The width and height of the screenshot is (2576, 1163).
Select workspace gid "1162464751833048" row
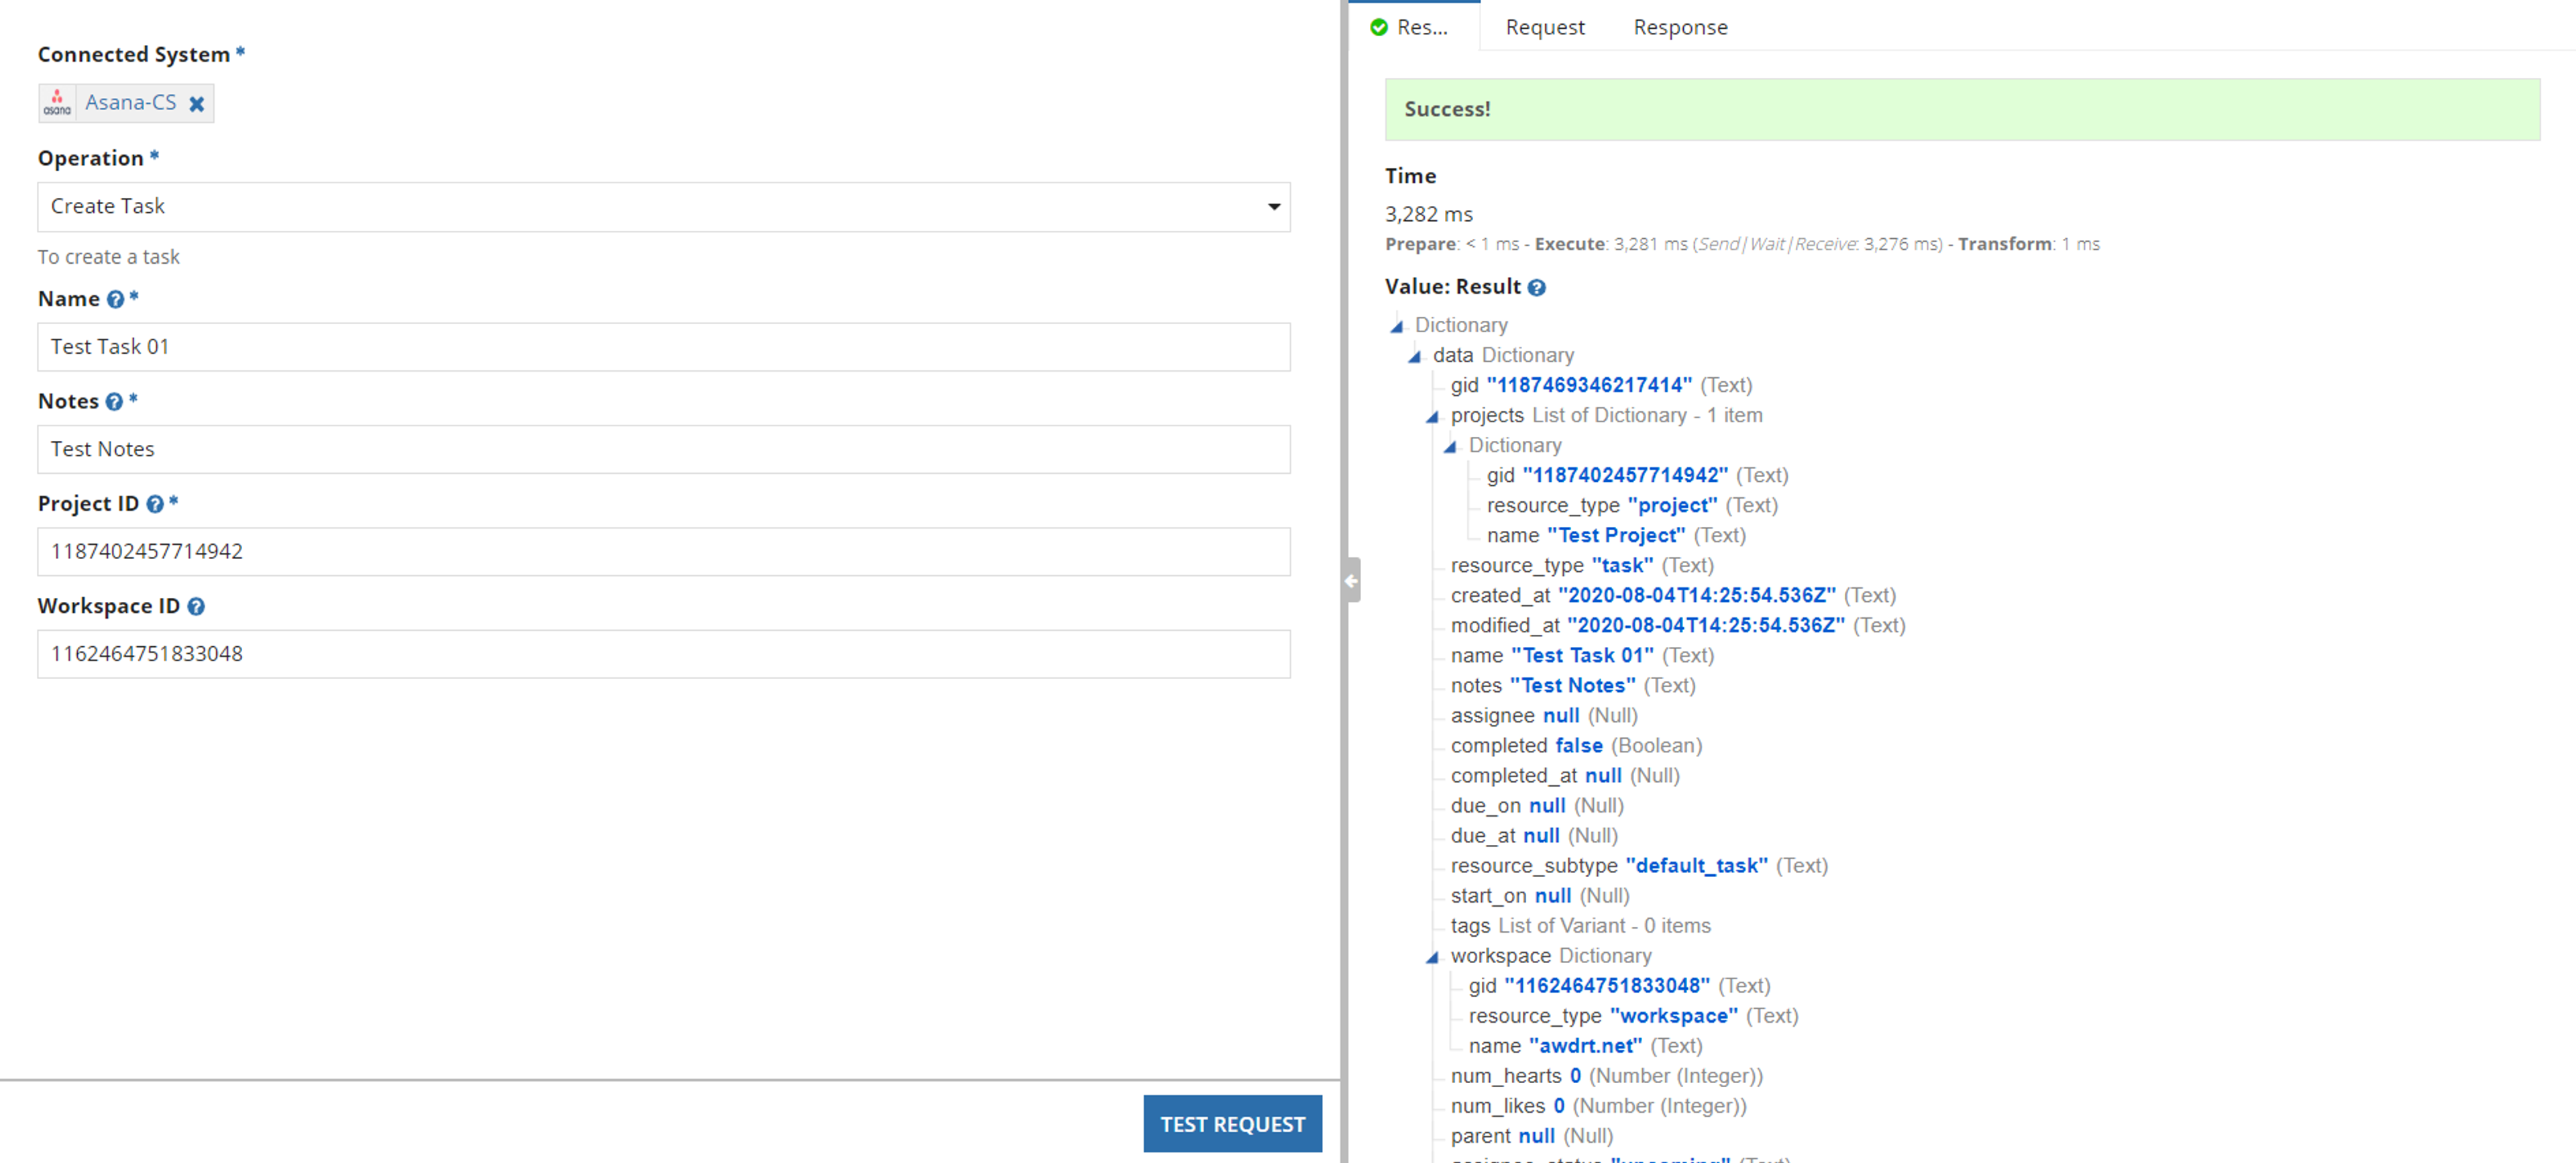pyautogui.click(x=1619, y=985)
